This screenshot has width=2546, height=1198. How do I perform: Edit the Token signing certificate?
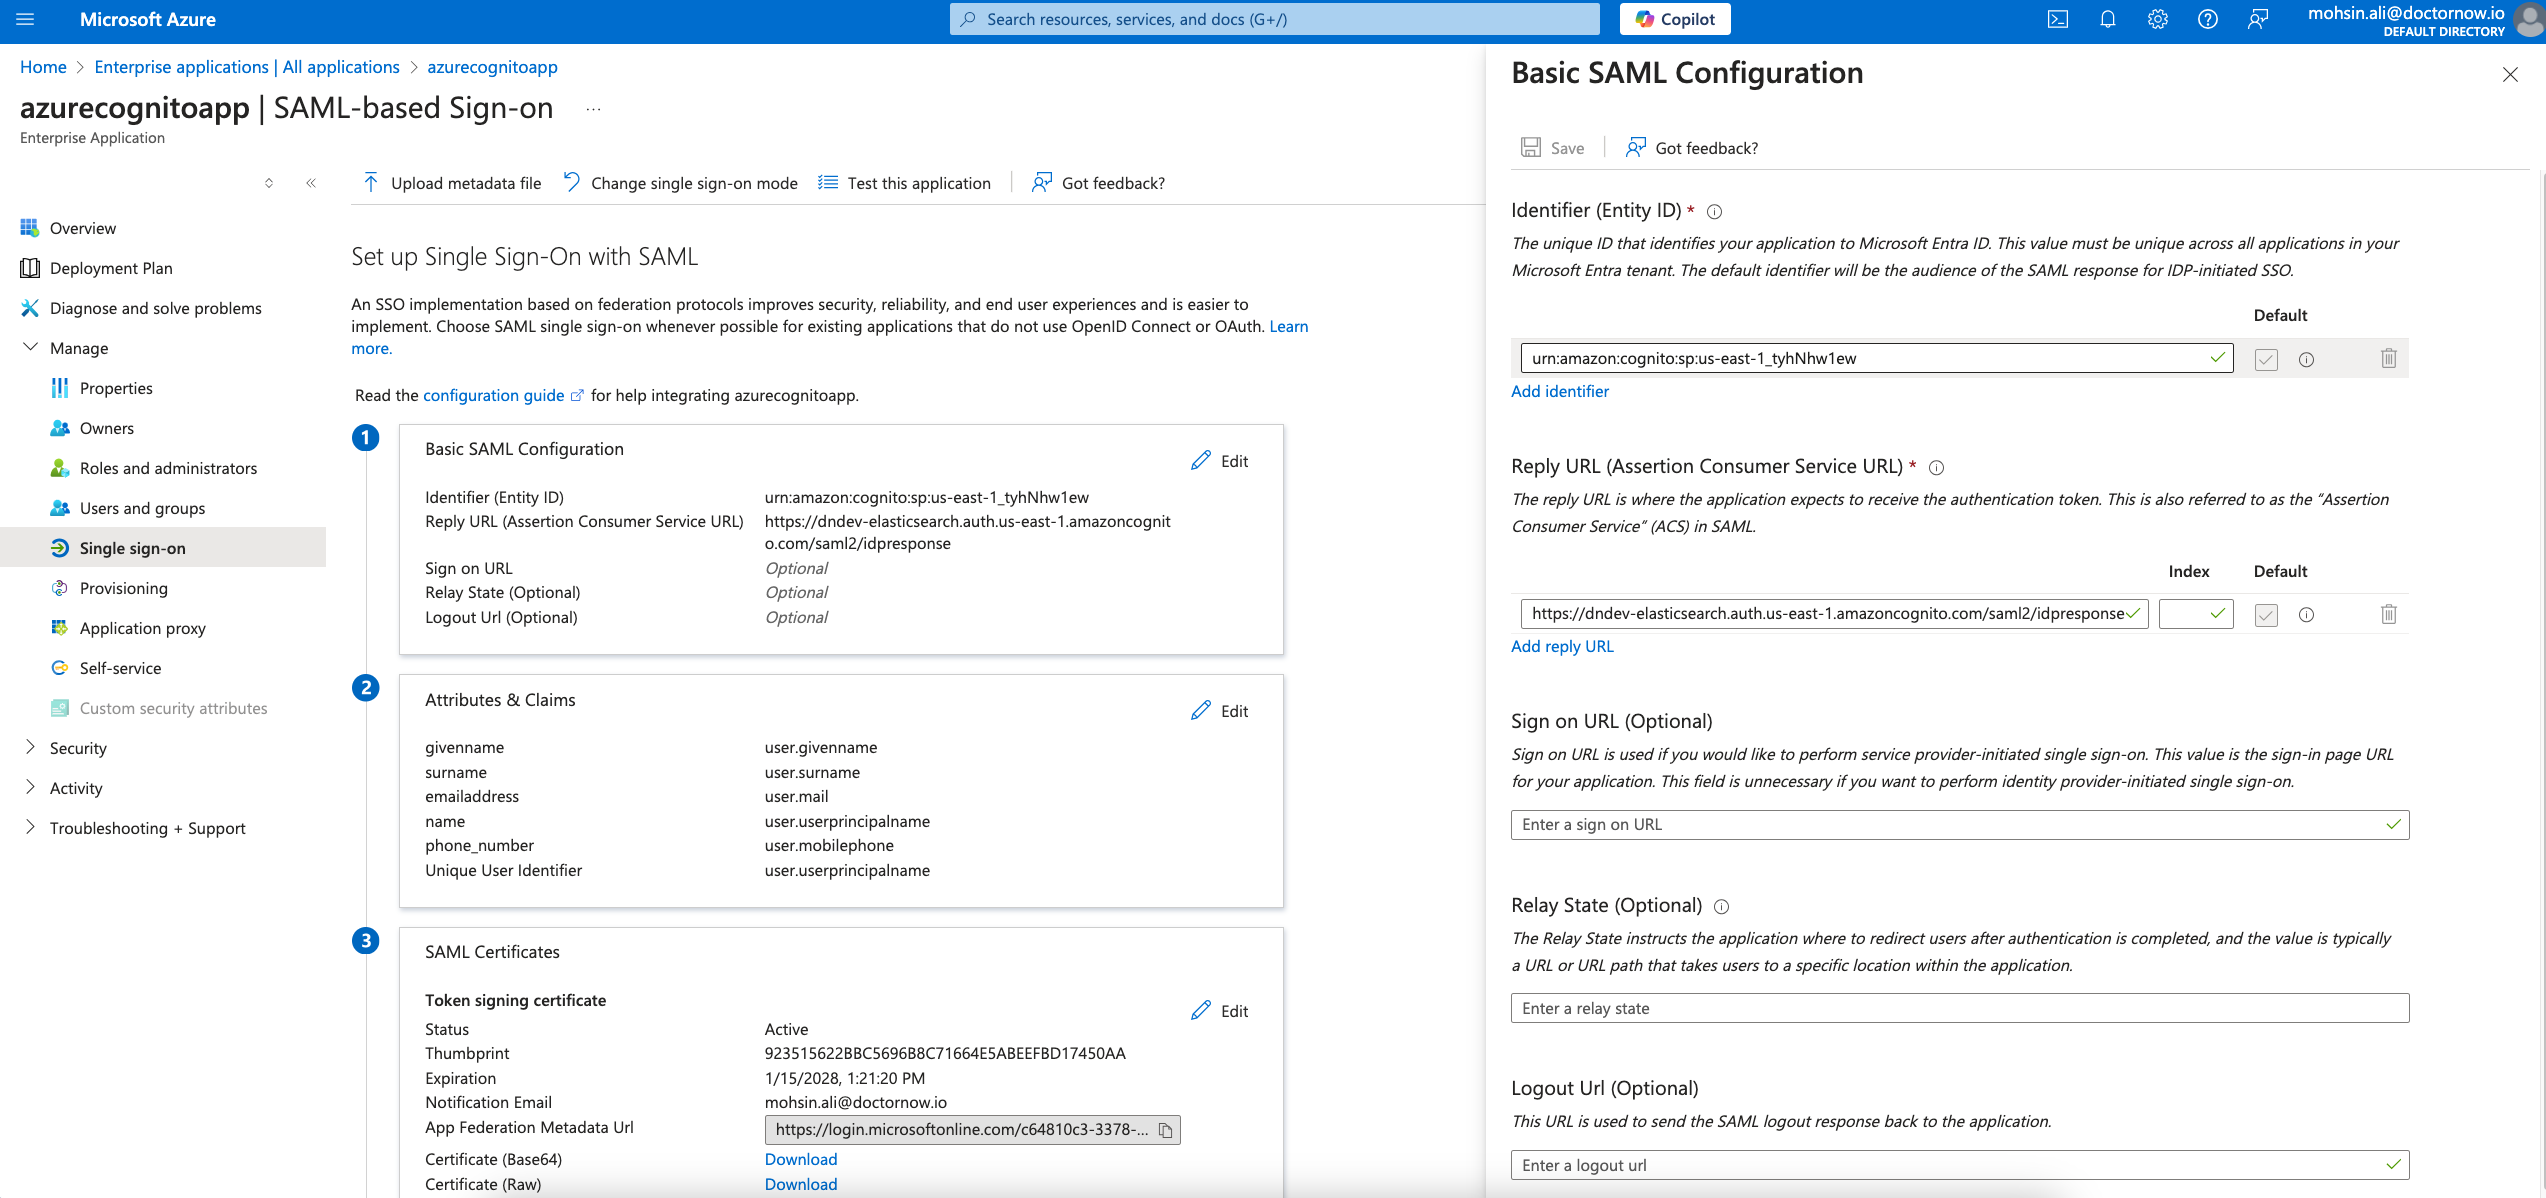pyautogui.click(x=1220, y=1011)
